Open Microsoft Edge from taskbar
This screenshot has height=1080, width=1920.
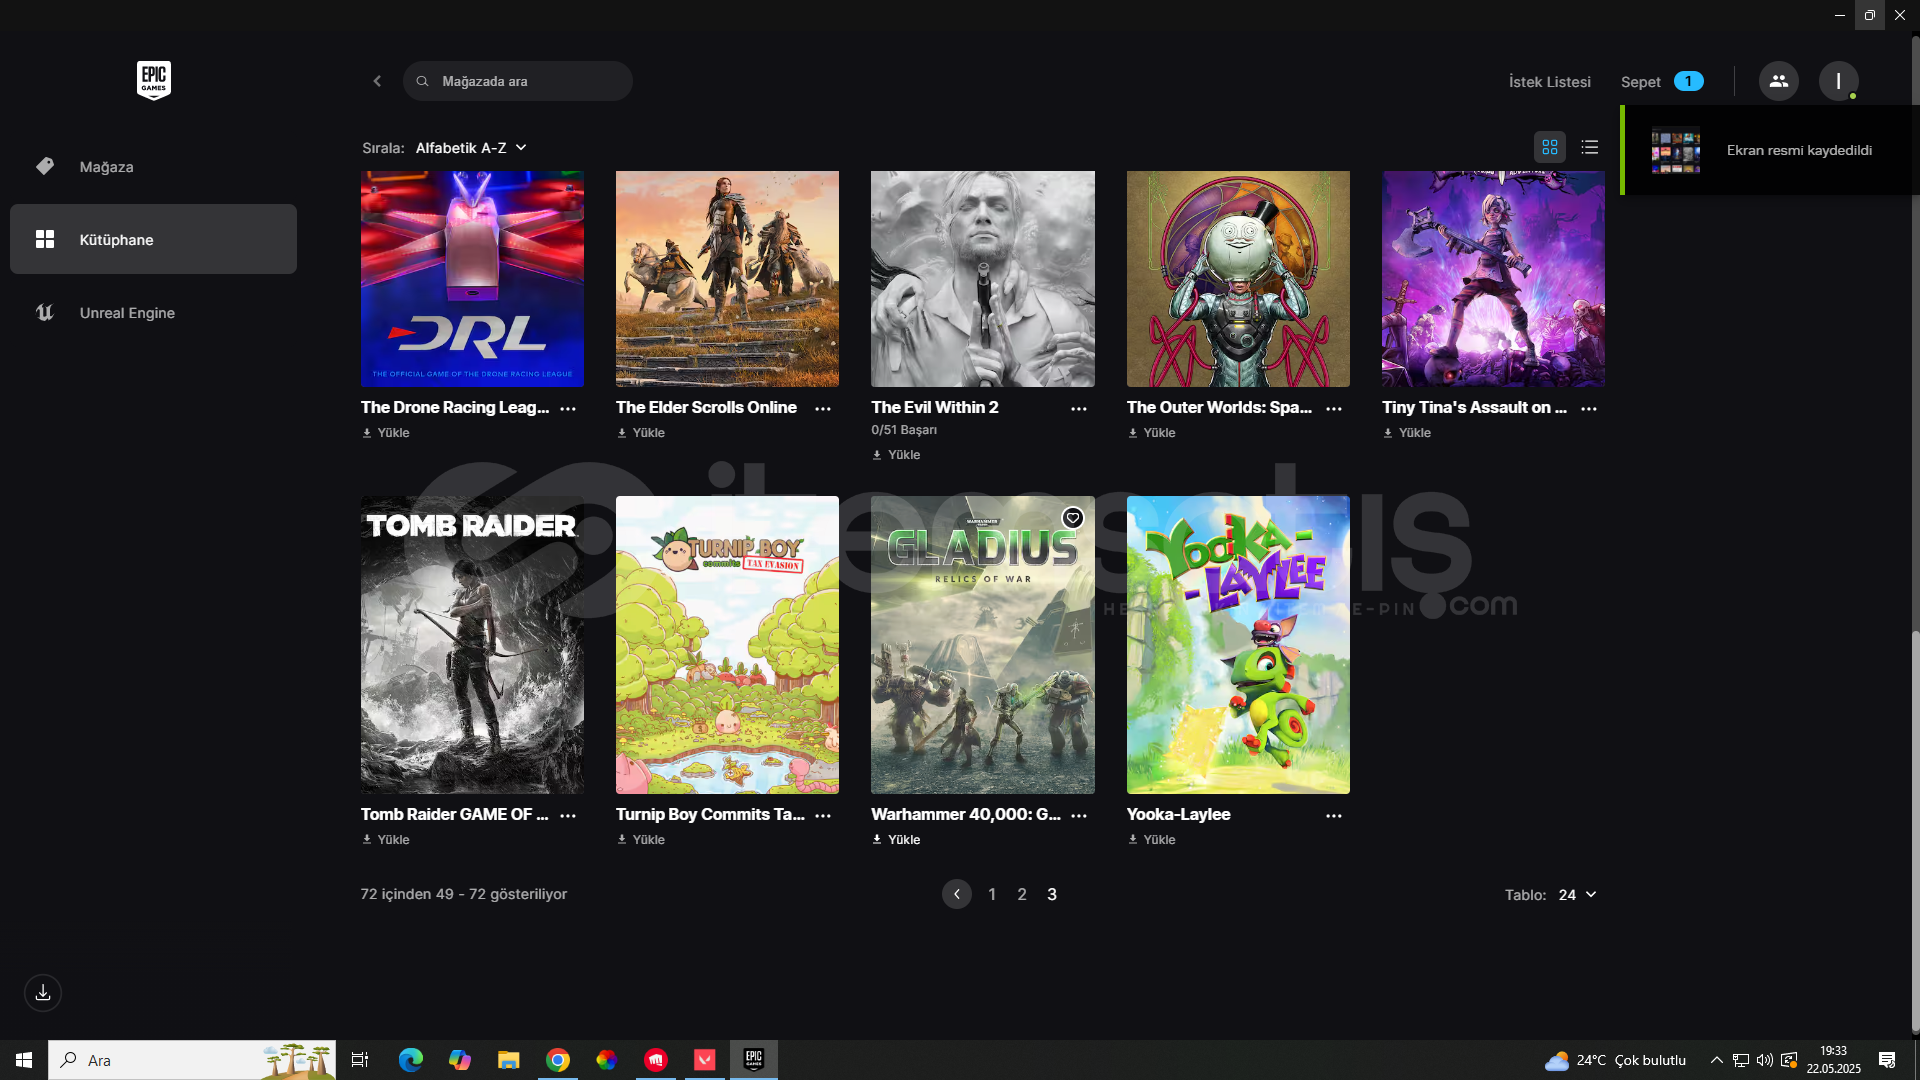(x=410, y=1060)
